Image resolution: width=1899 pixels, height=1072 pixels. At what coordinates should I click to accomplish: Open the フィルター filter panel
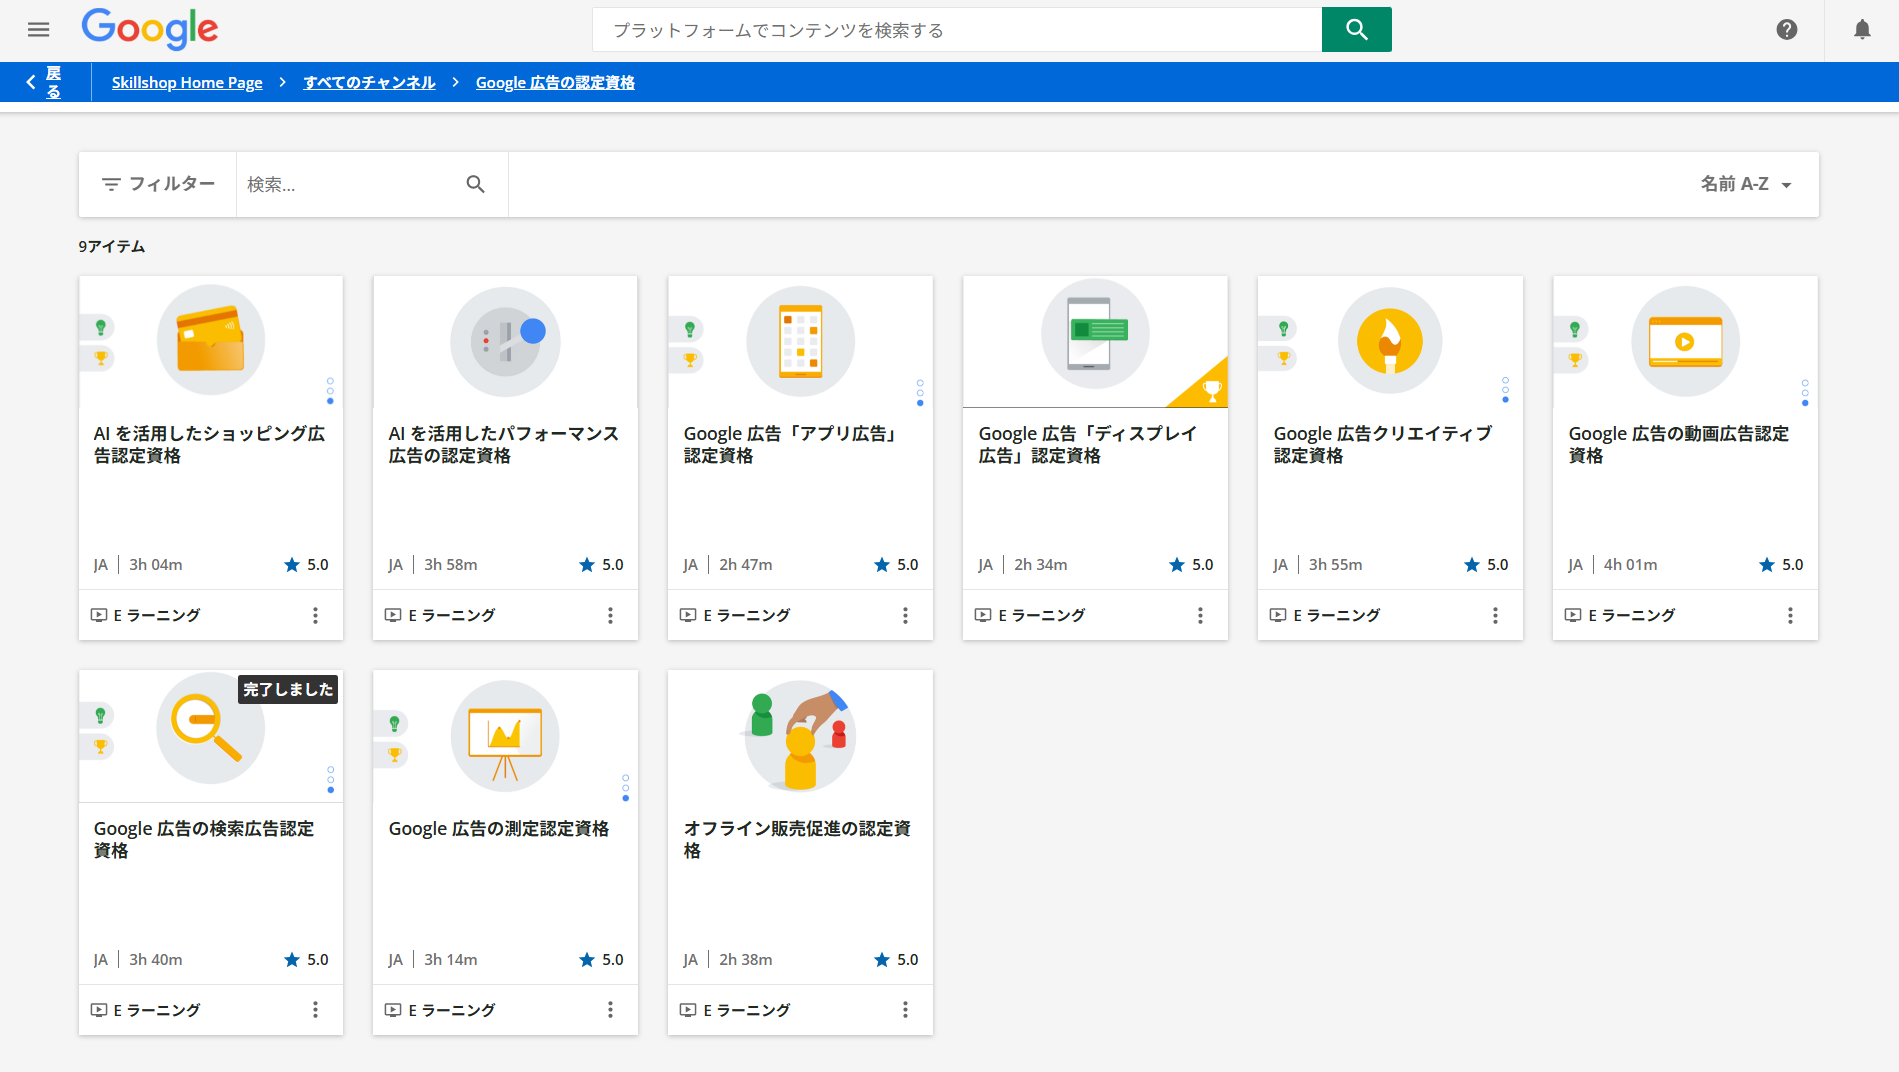(x=158, y=184)
